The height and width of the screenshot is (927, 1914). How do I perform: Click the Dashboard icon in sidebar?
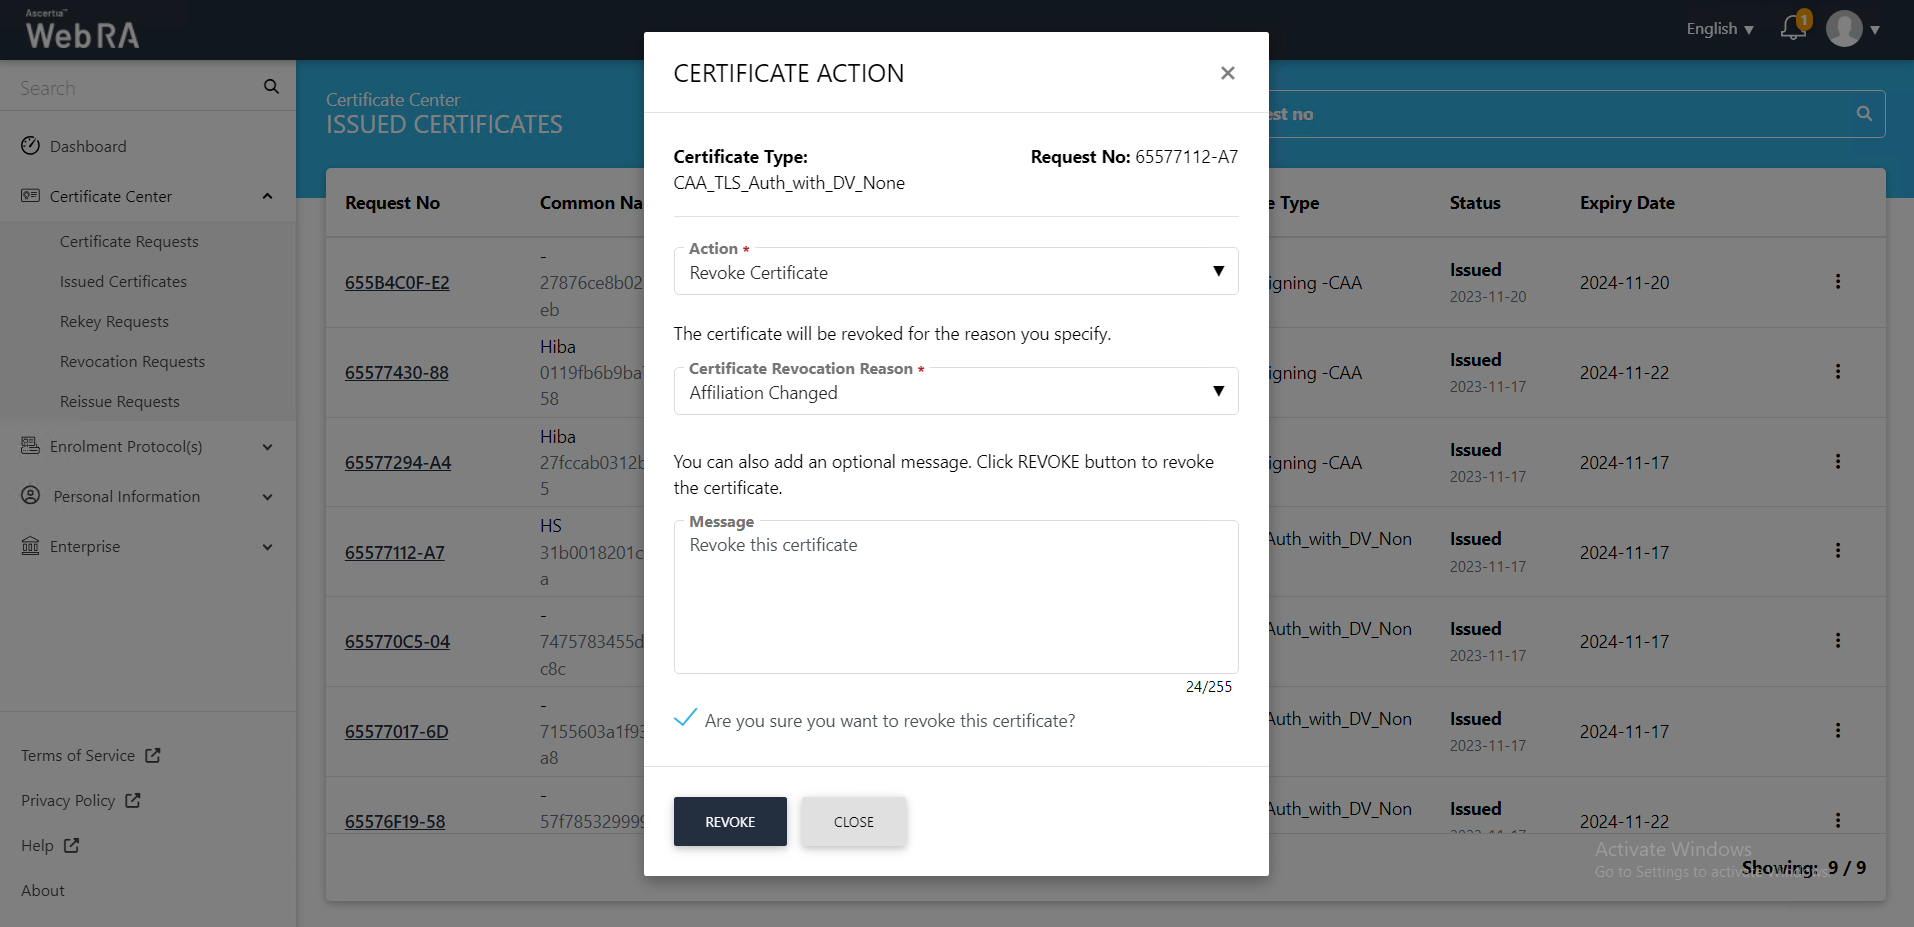[31, 146]
